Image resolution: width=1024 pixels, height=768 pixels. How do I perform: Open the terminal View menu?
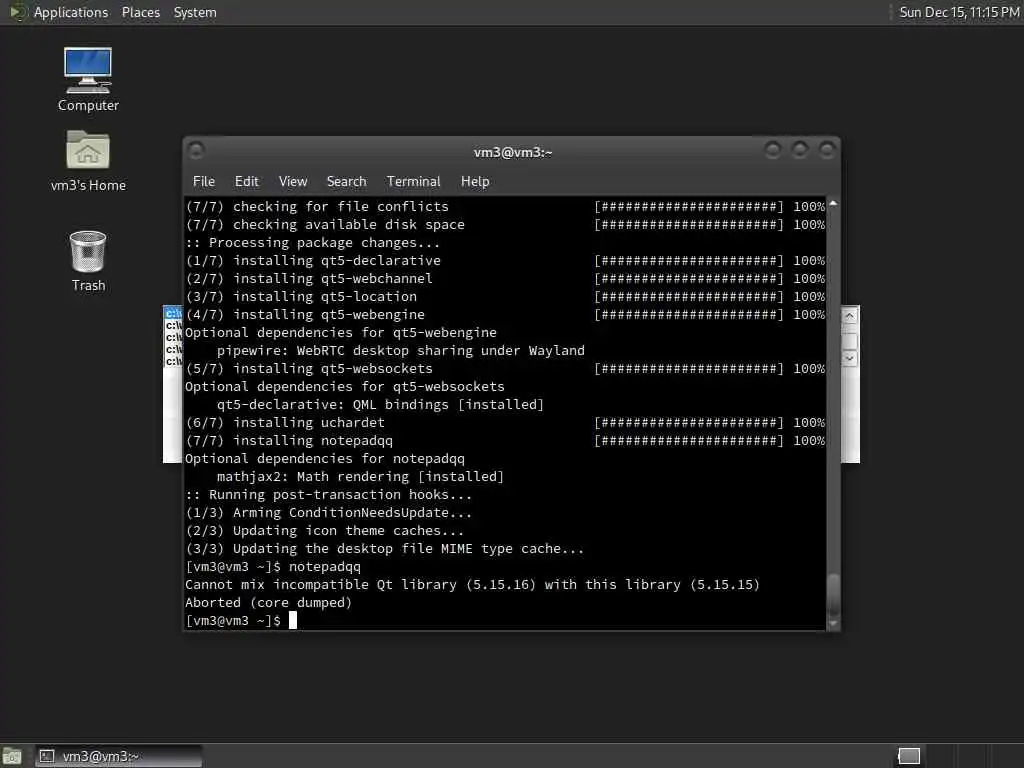point(293,182)
